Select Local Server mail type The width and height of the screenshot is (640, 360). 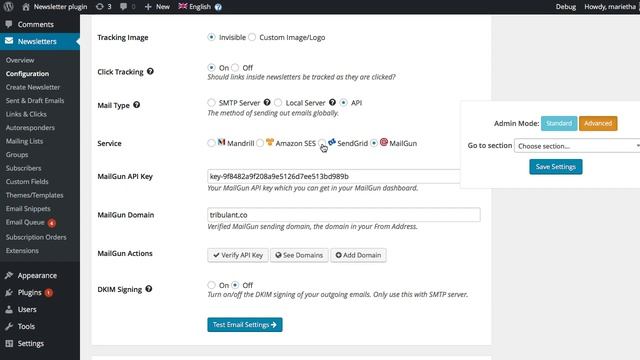pyautogui.click(x=278, y=102)
